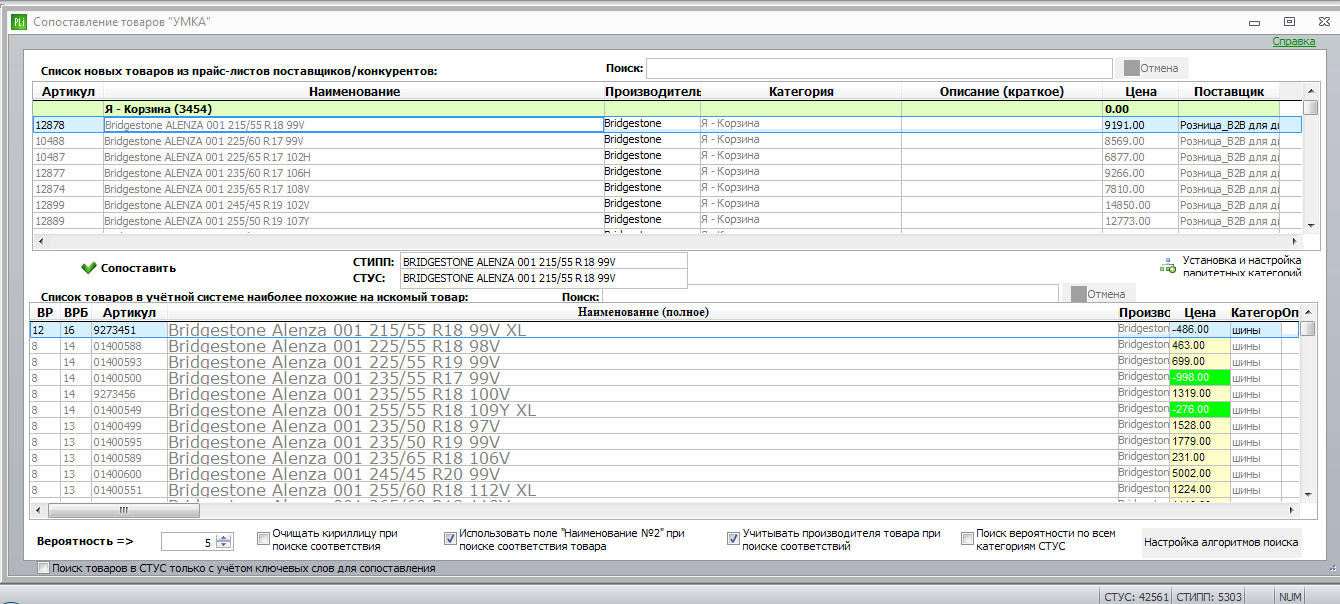The image size is (1340, 604).
Task: Click green price cell -276.00
Action: pyautogui.click(x=1199, y=409)
